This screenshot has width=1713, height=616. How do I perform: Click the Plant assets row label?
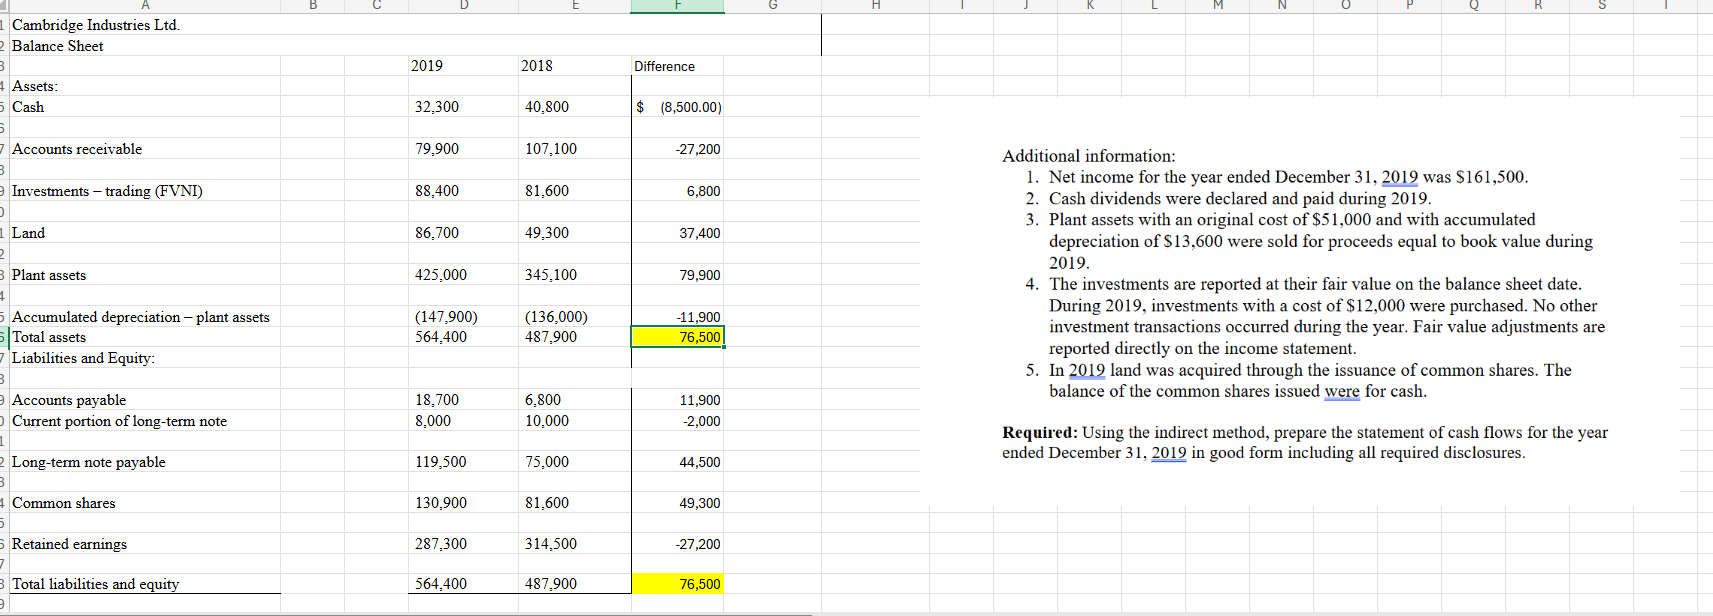(49, 275)
